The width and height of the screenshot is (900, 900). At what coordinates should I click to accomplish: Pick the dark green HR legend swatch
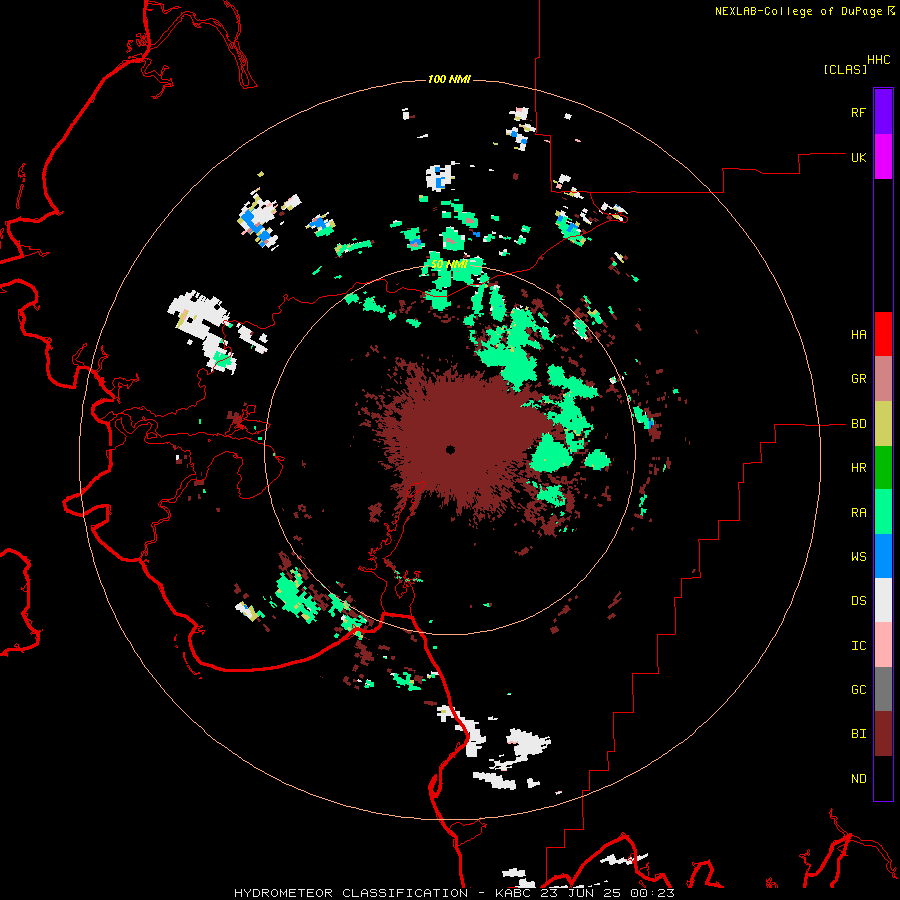883,468
